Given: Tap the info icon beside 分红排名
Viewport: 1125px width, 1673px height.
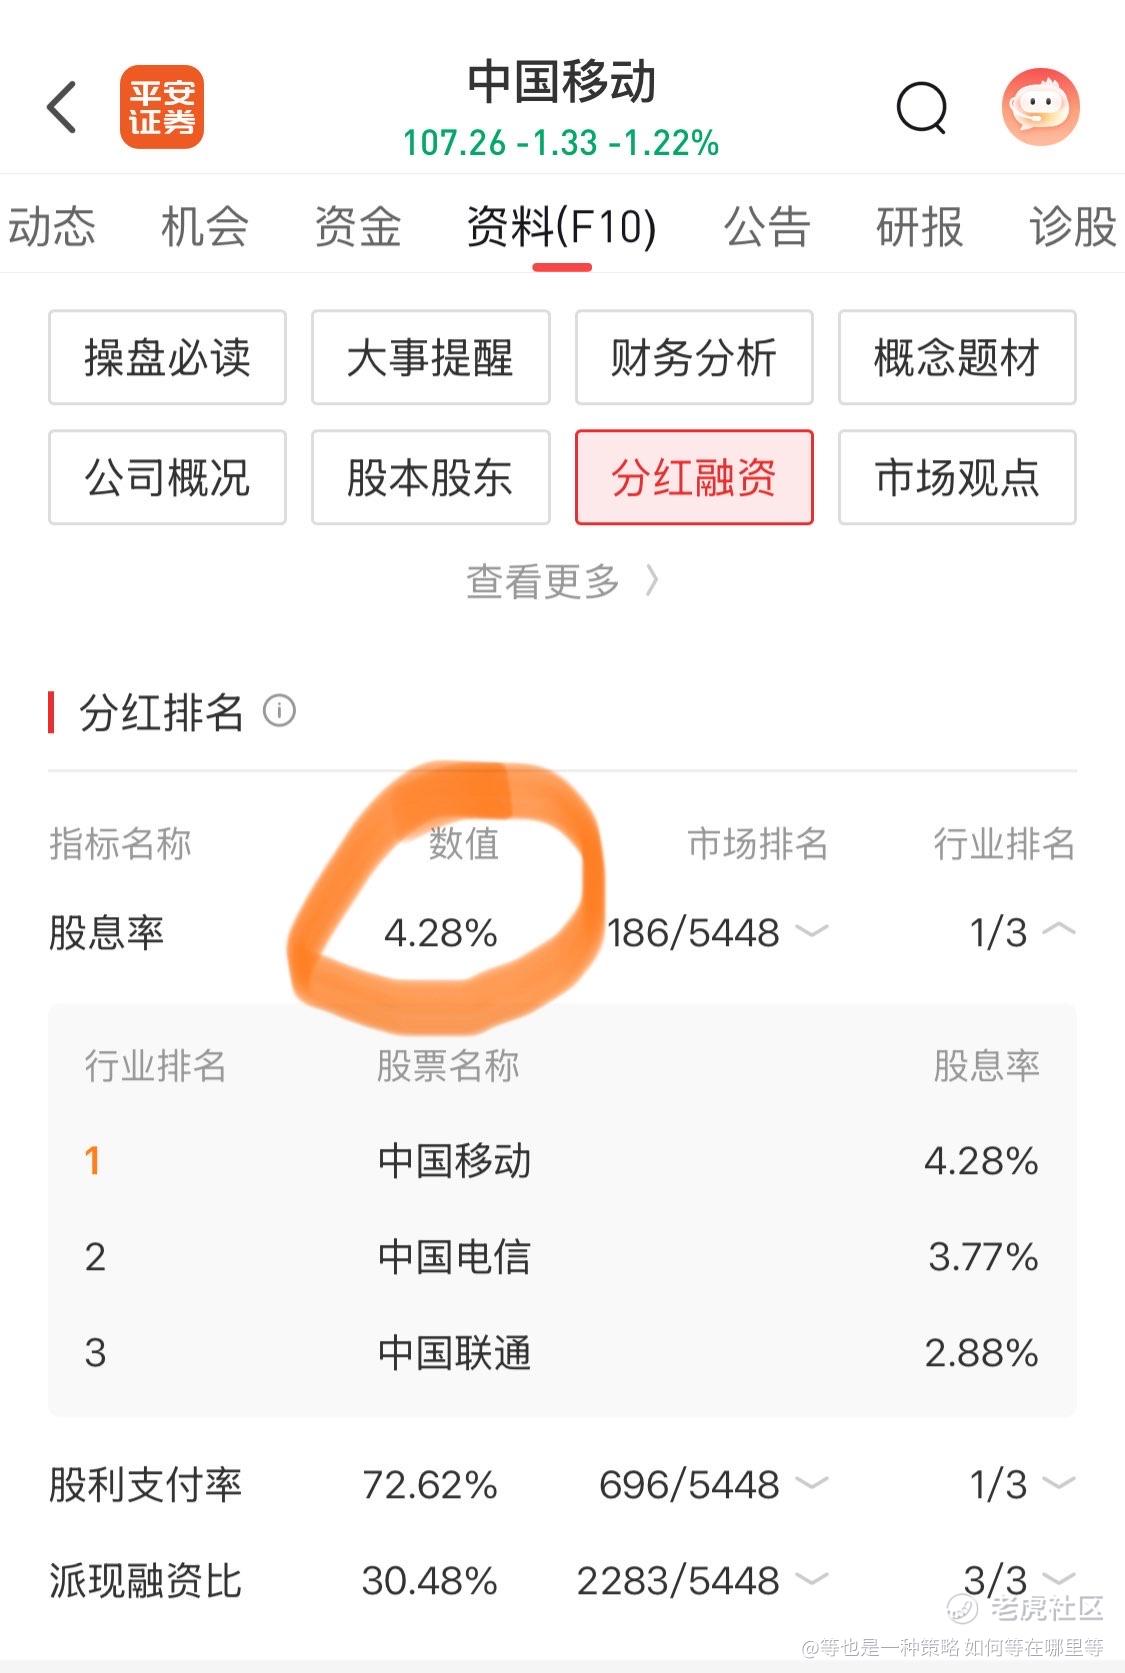Looking at the screenshot, I should pos(279,711).
